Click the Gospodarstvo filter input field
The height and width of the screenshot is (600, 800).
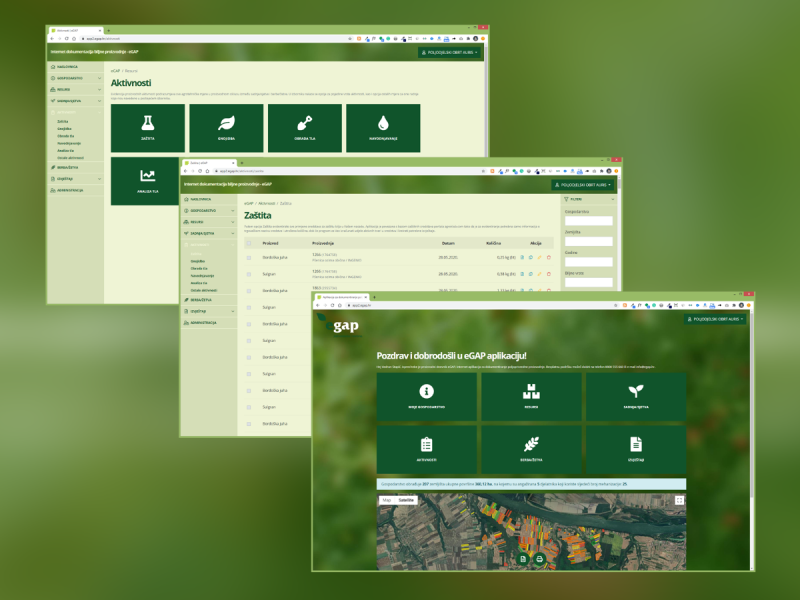[x=588, y=220]
